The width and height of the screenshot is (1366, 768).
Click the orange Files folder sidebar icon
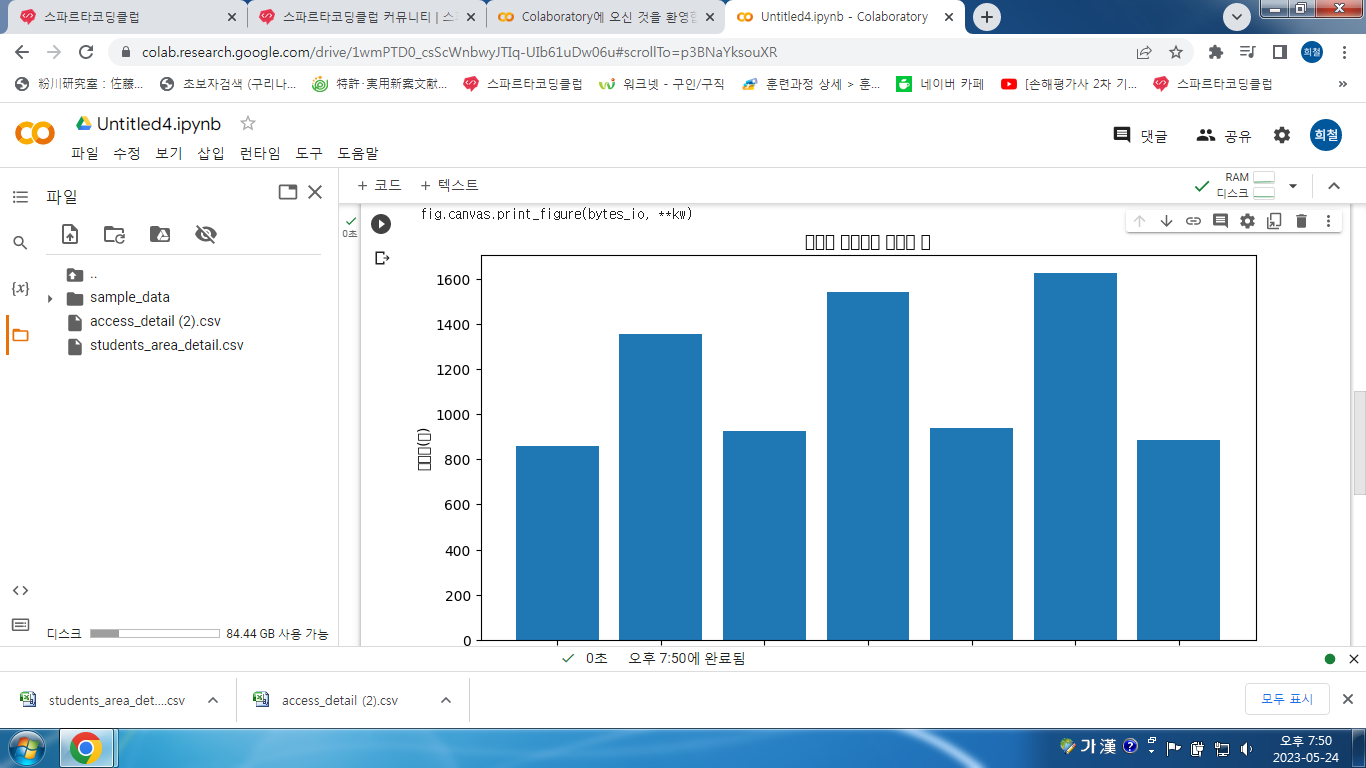(20, 335)
